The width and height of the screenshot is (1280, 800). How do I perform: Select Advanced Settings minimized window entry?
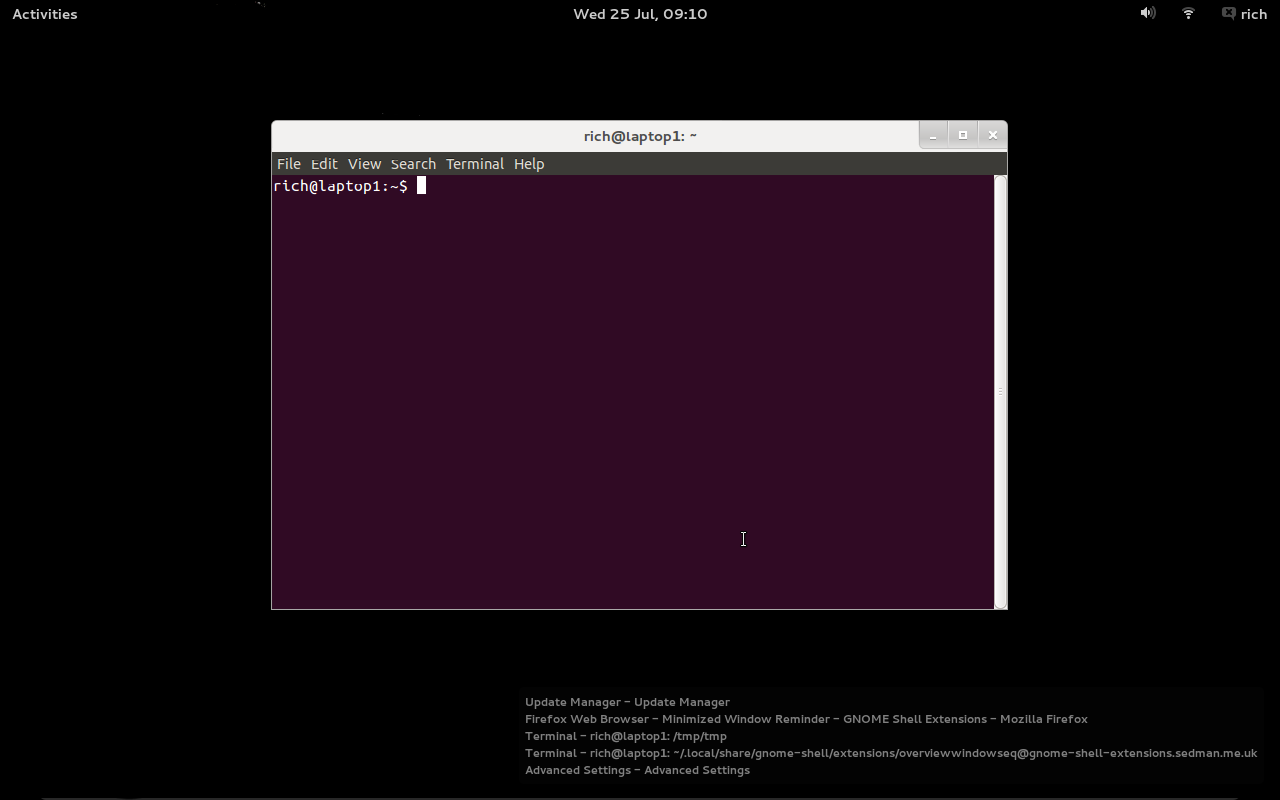click(x=637, y=770)
